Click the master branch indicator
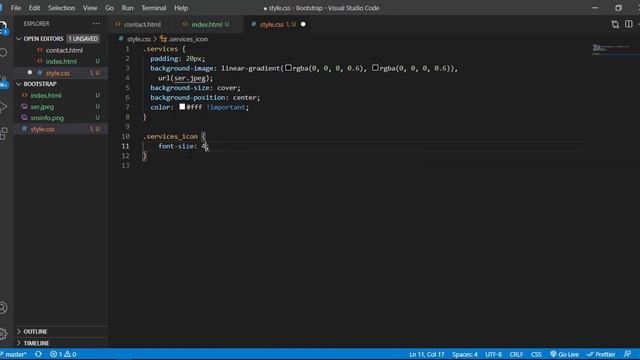This screenshot has width=640, height=360. 13,354
